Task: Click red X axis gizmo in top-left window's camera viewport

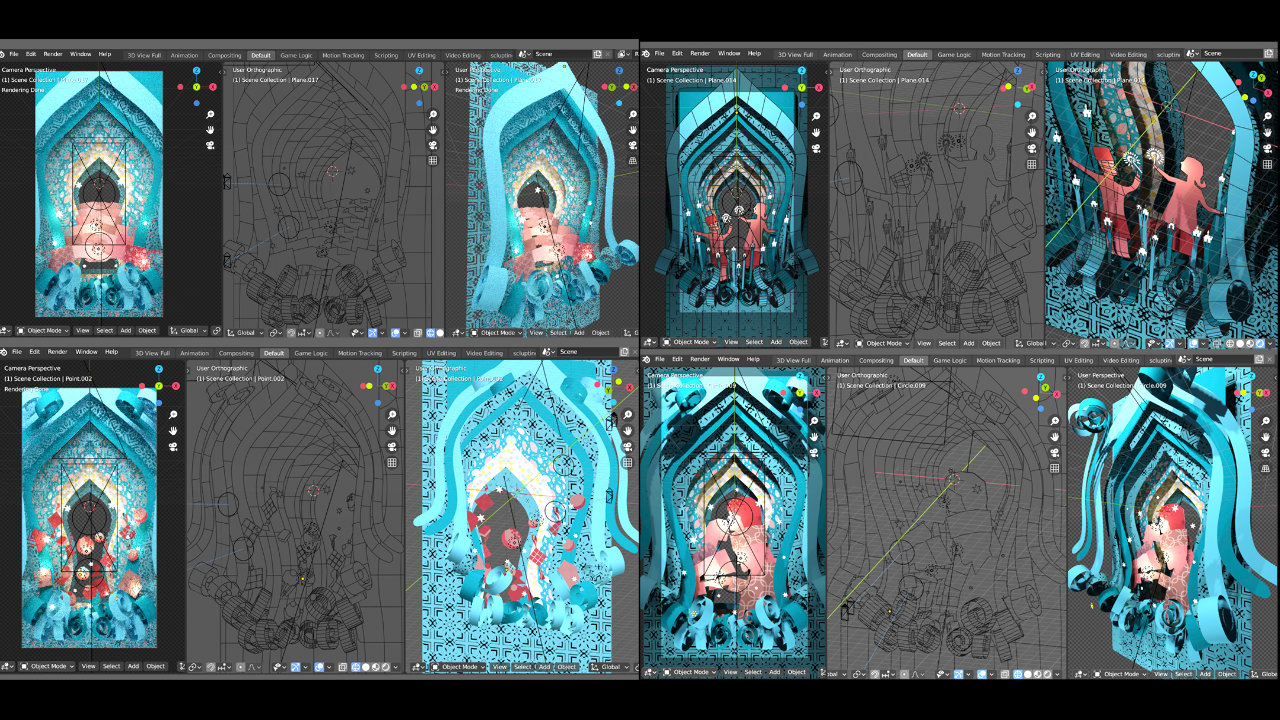Action: pos(213,87)
